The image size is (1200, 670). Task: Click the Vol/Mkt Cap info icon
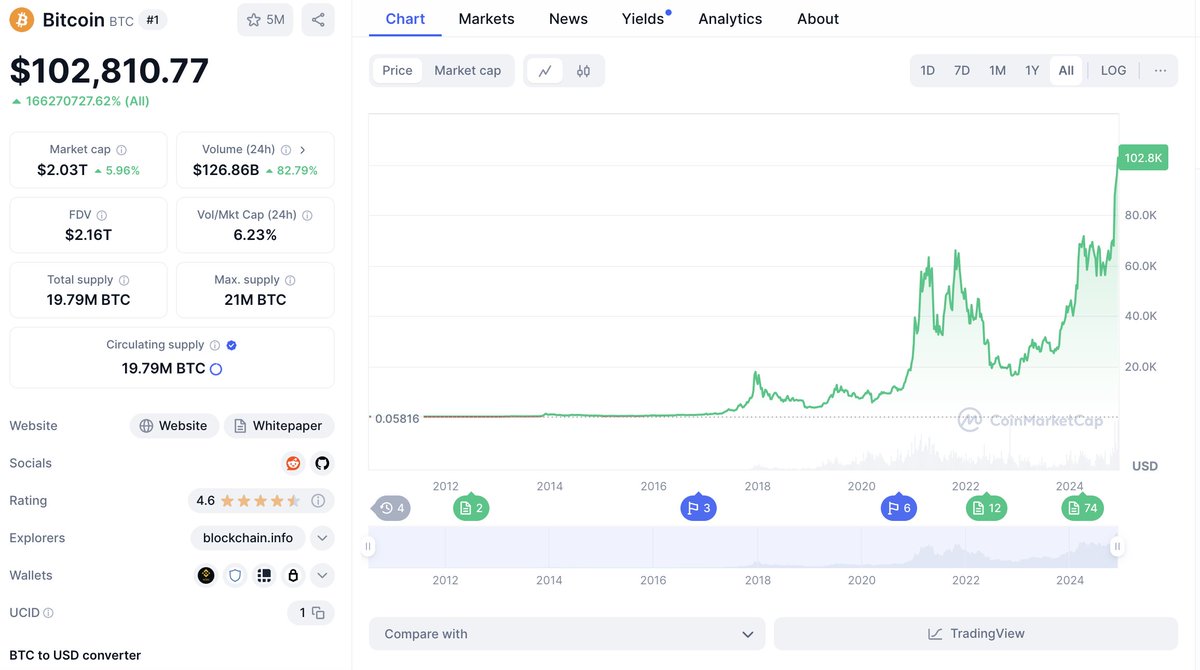(x=307, y=215)
